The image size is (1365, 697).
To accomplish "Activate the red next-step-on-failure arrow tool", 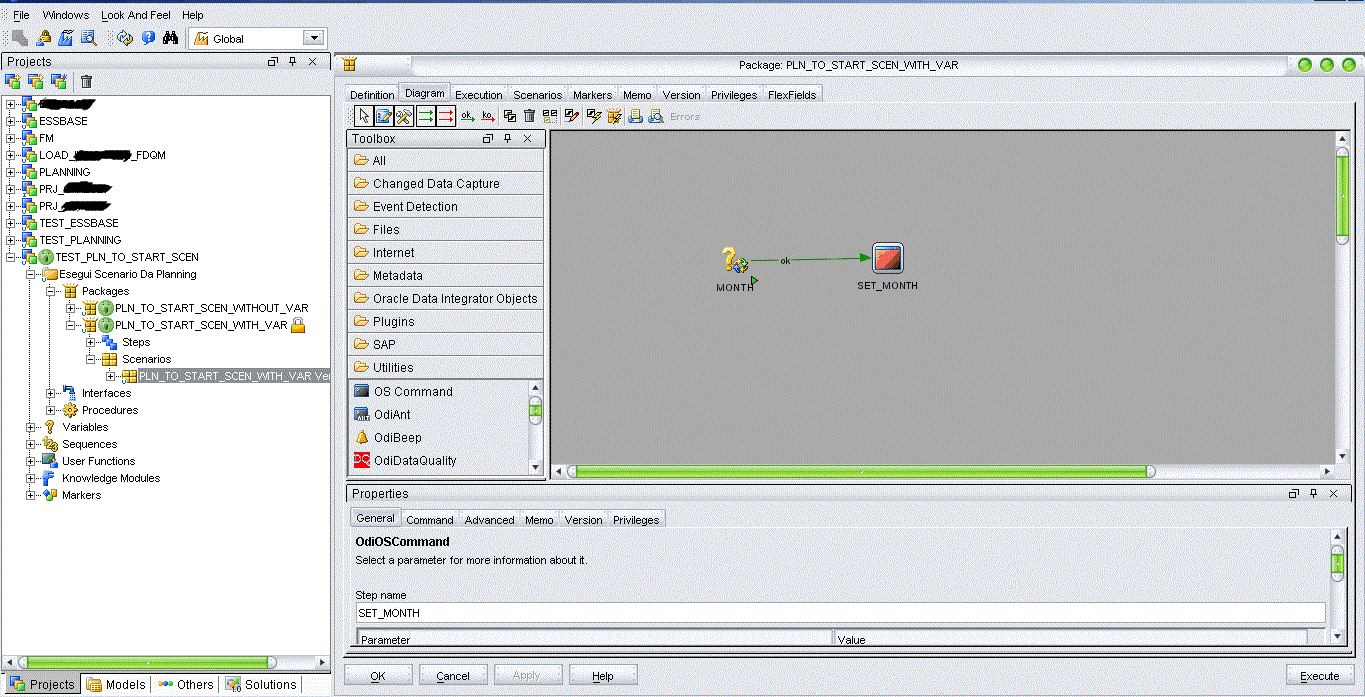I will coord(446,115).
